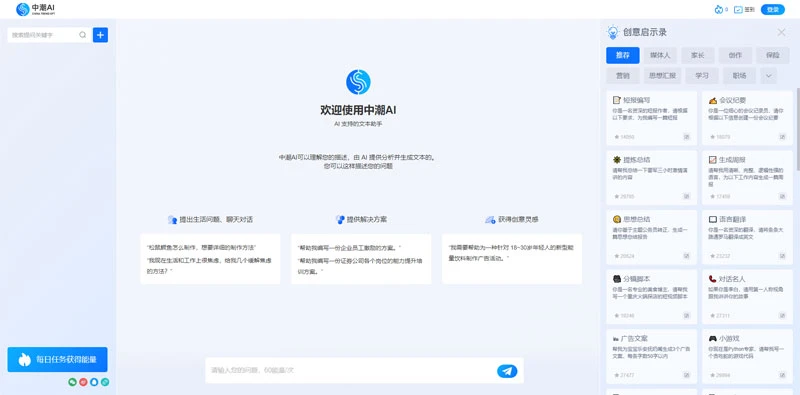Switch to the 学习 category tab
The image size is (800, 395).
702,76
